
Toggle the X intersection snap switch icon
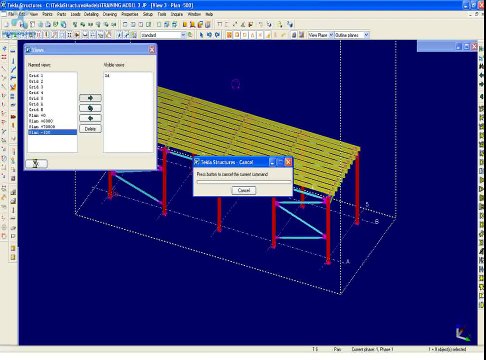click(x=260, y=35)
